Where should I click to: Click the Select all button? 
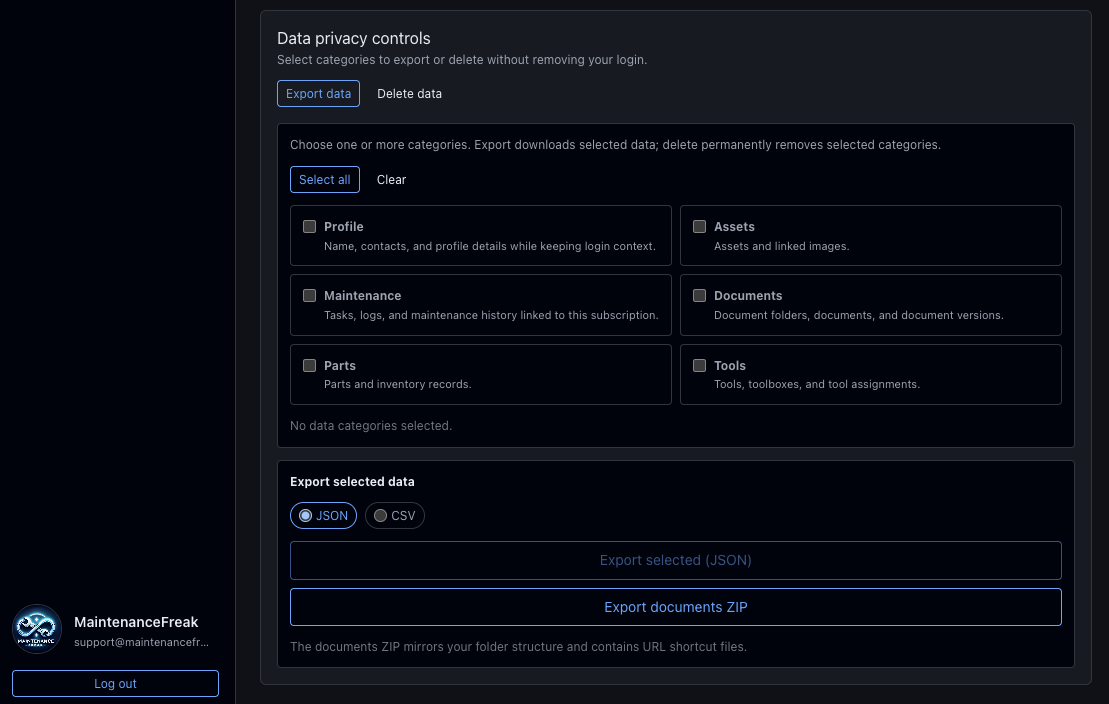click(325, 180)
